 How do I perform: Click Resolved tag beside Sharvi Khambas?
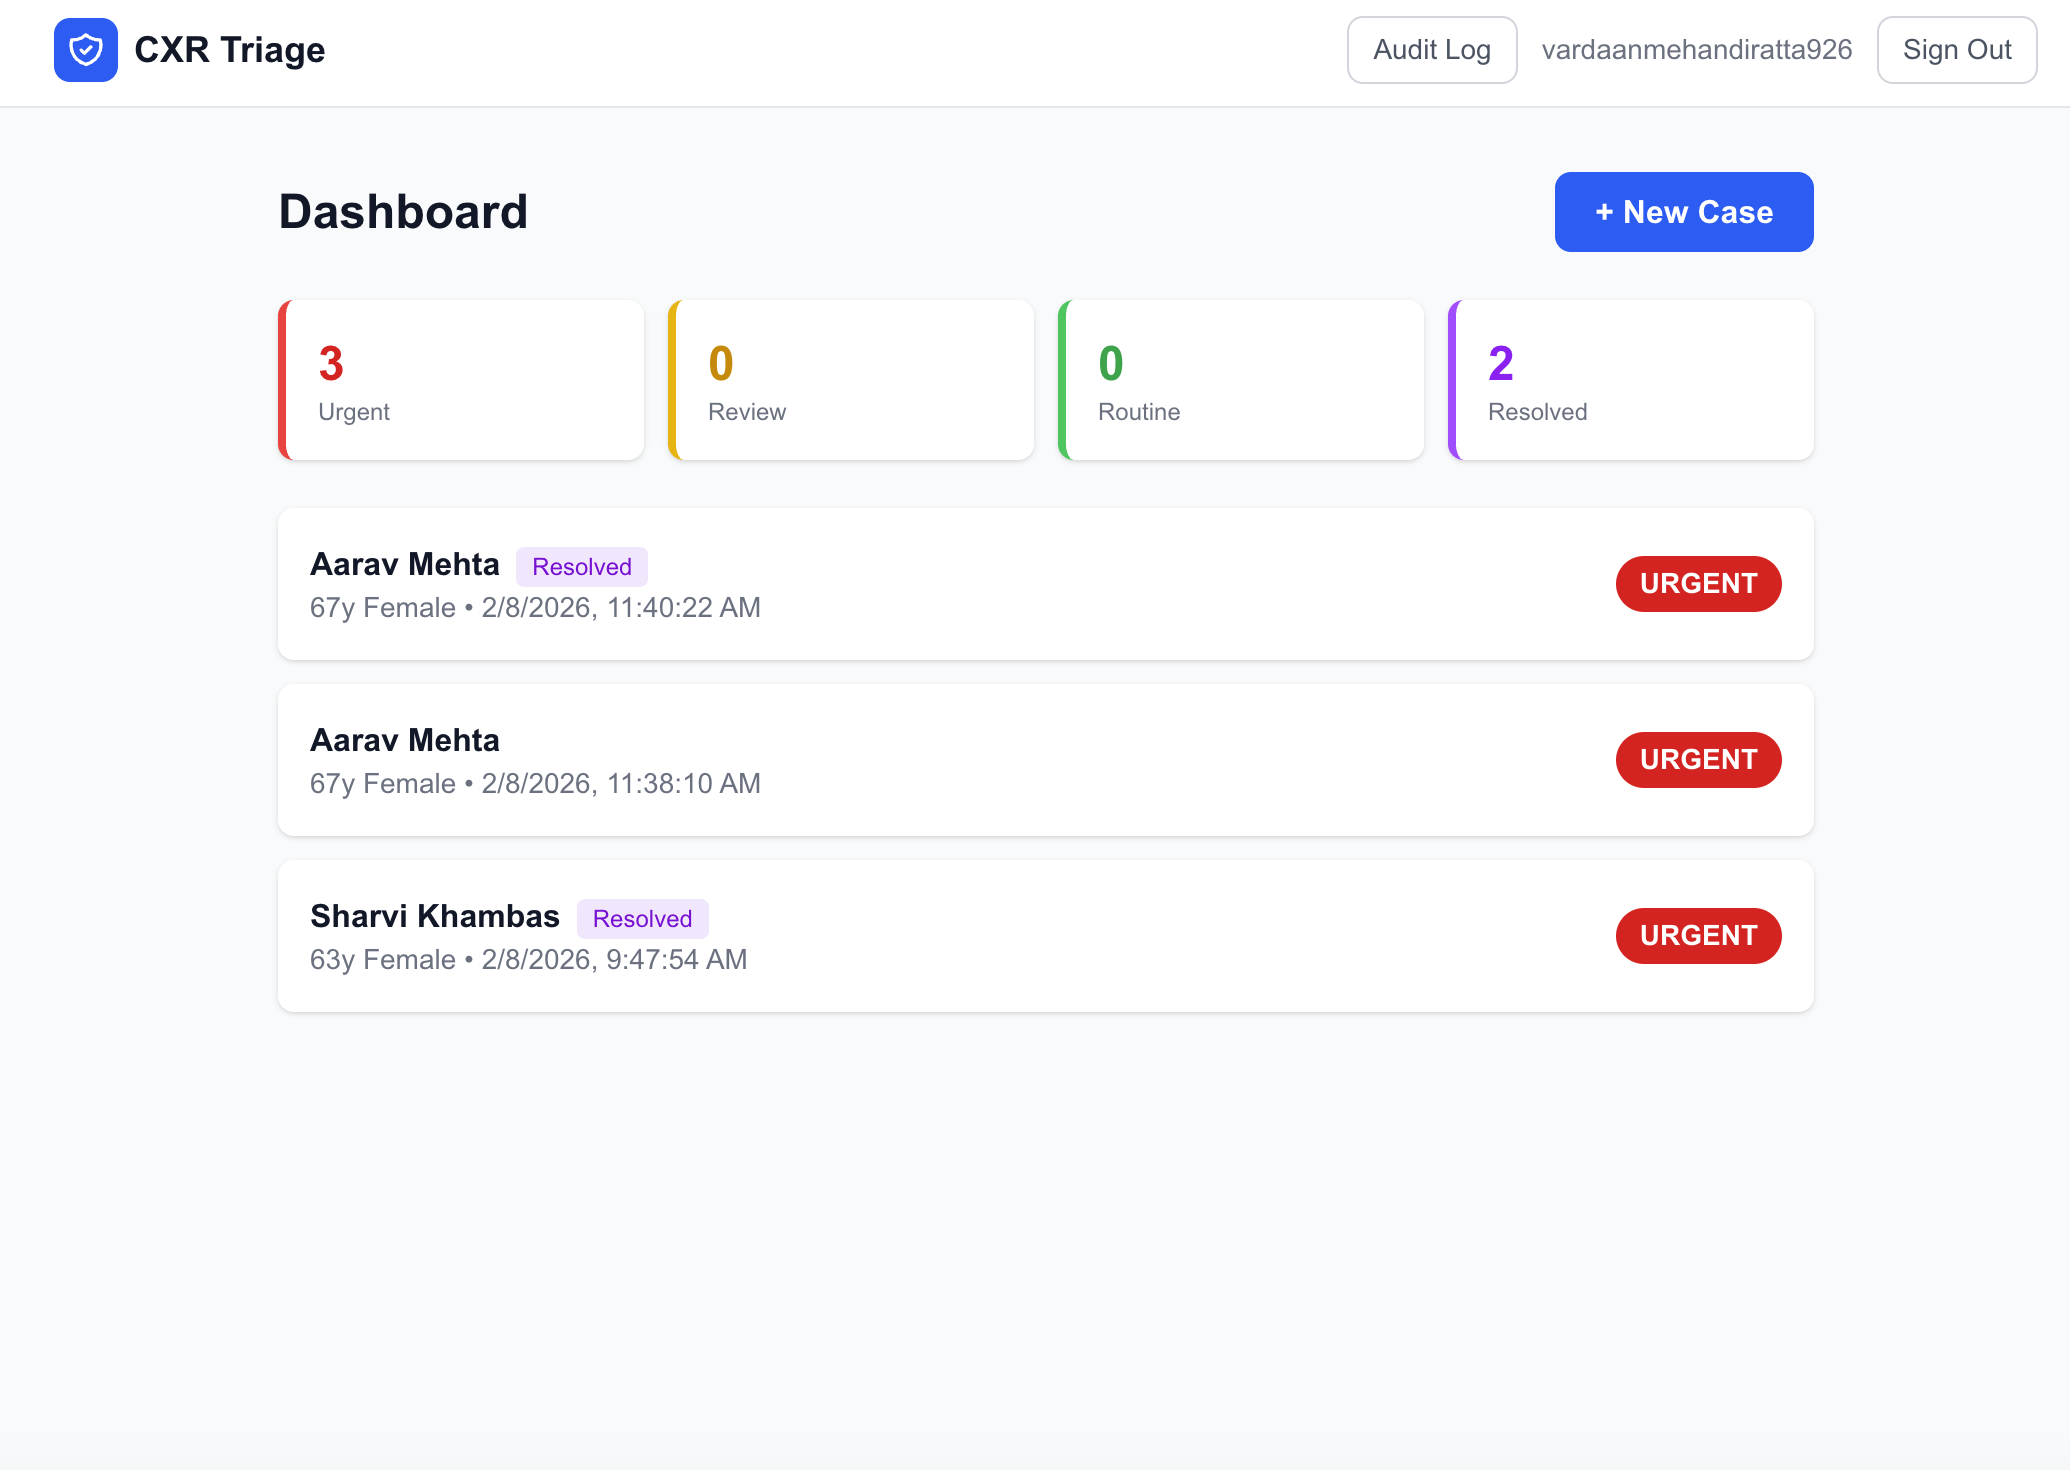(642, 919)
